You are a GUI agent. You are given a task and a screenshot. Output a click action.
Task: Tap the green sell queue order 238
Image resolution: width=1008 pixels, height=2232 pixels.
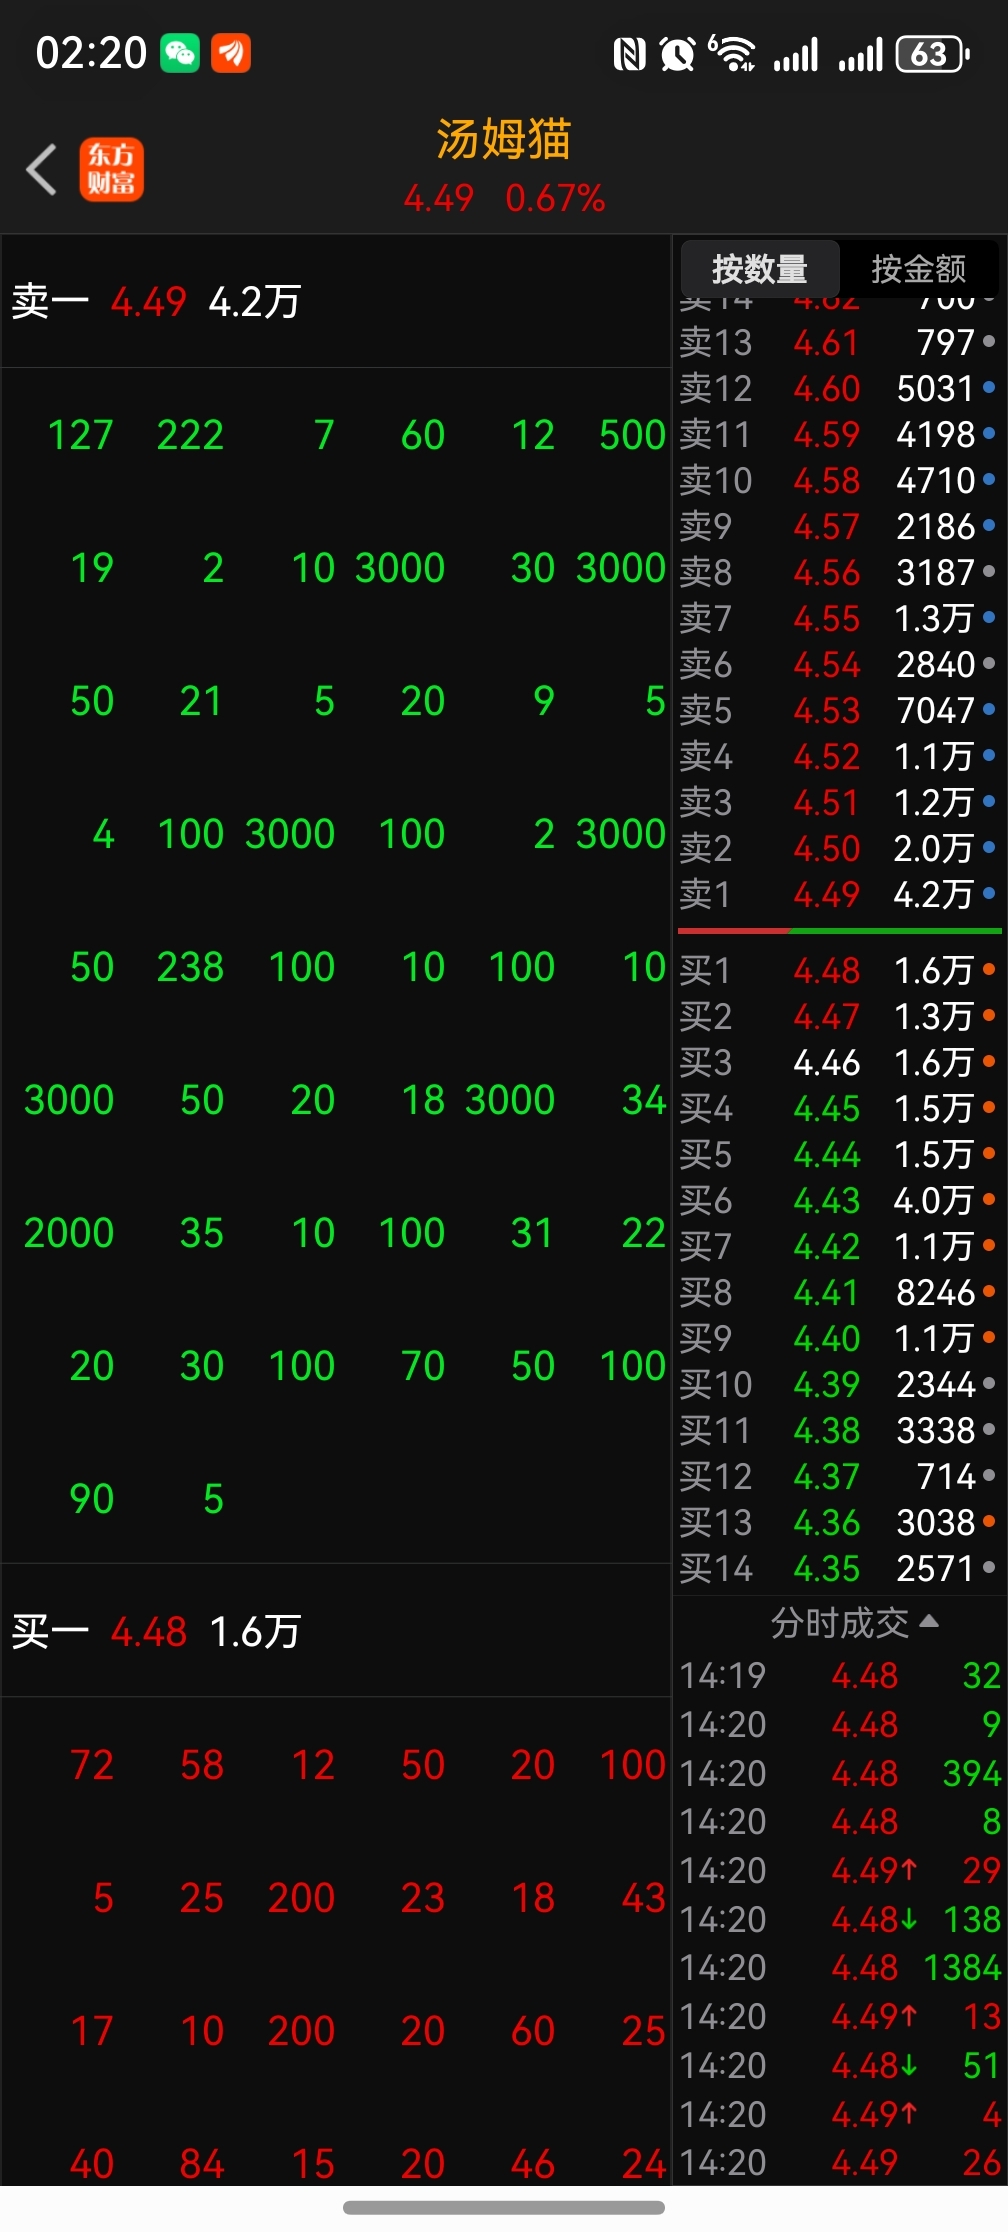click(x=190, y=967)
